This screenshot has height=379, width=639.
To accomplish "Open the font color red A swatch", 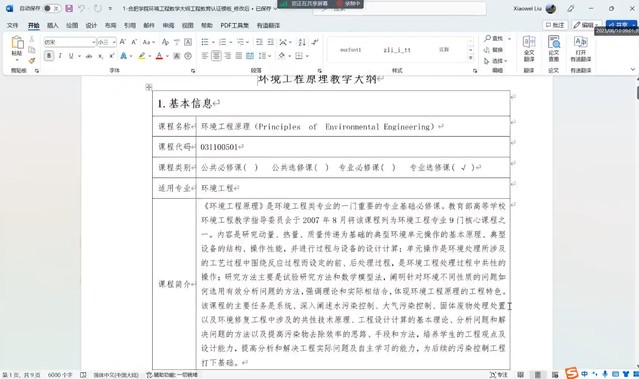I will pos(159,56).
